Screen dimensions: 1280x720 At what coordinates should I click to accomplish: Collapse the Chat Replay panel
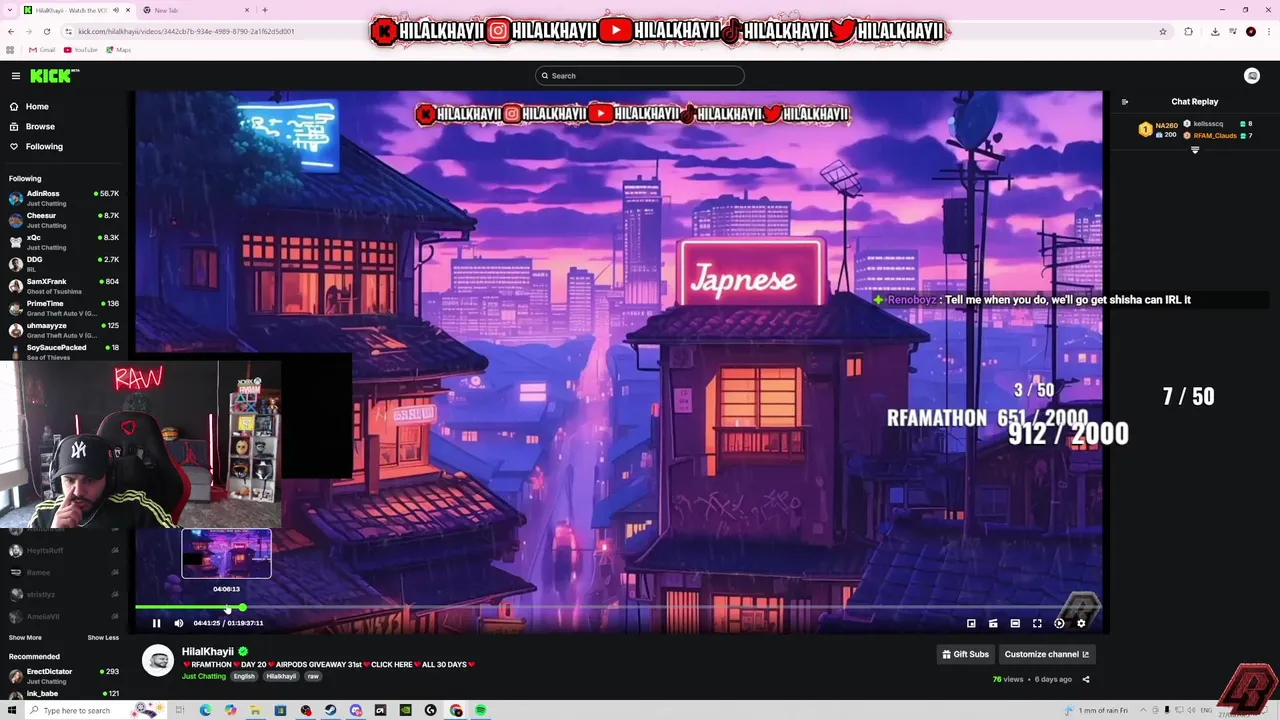[1125, 102]
